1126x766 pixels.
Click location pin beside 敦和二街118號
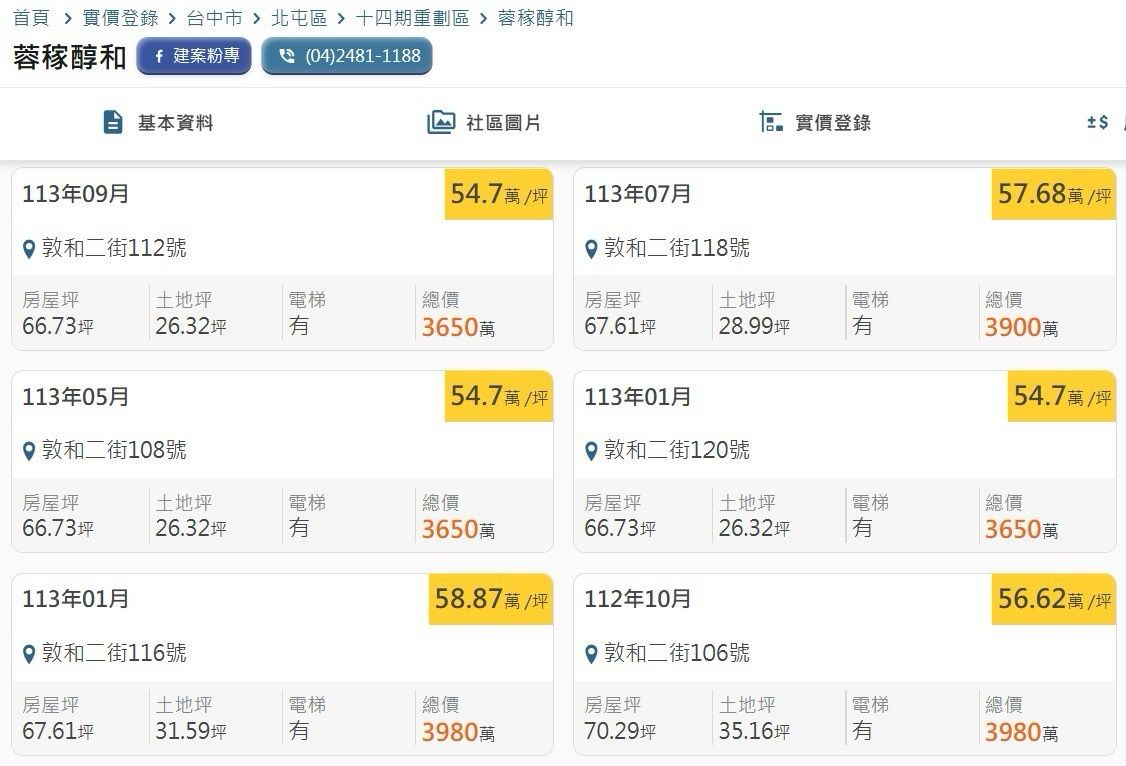tap(592, 249)
